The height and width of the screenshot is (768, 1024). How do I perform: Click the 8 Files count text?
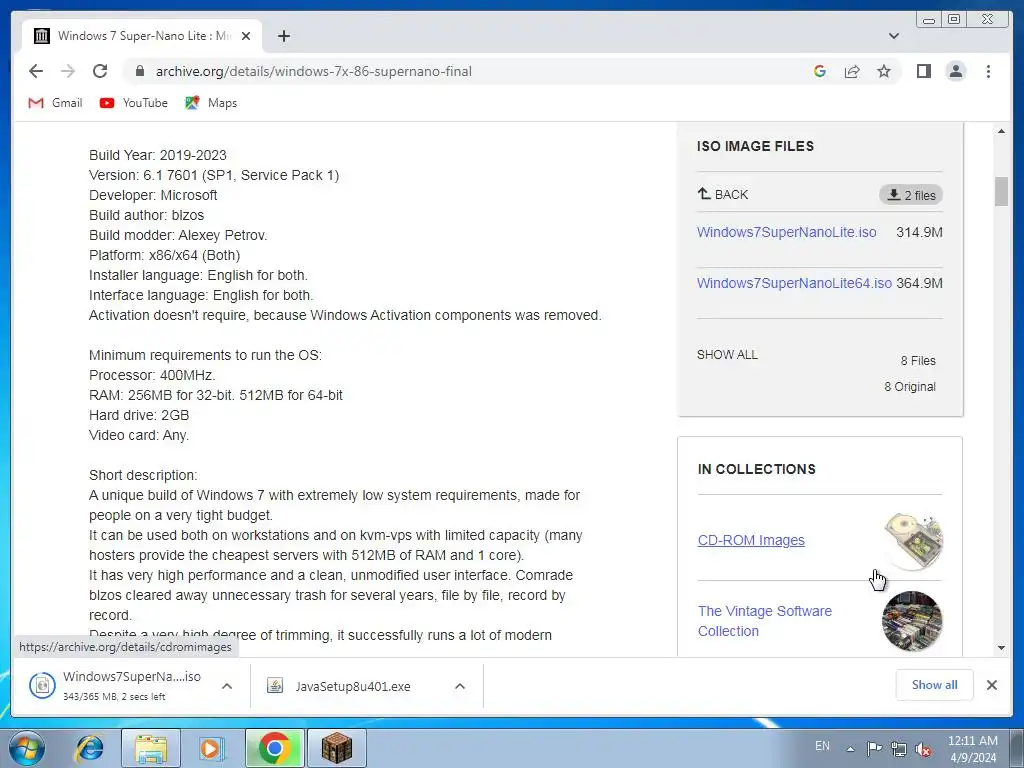(x=918, y=360)
